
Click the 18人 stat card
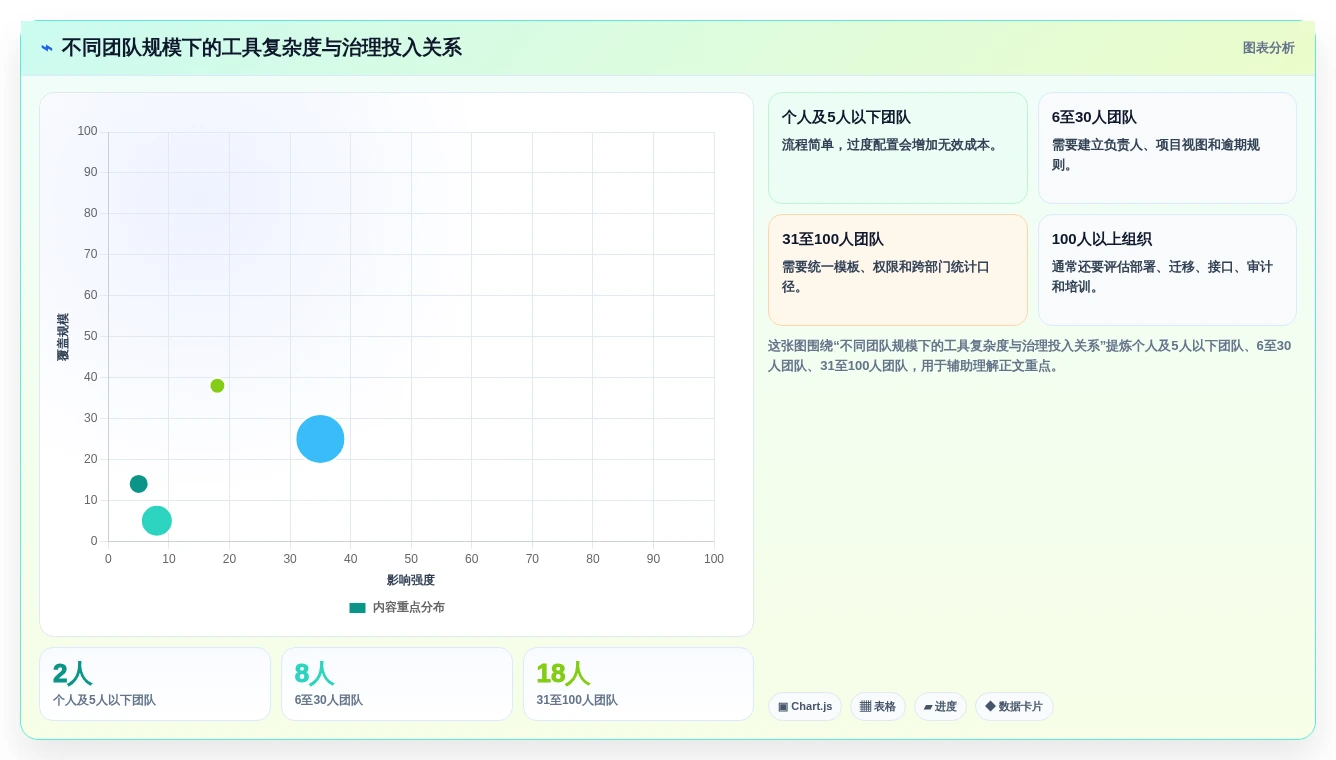638,684
